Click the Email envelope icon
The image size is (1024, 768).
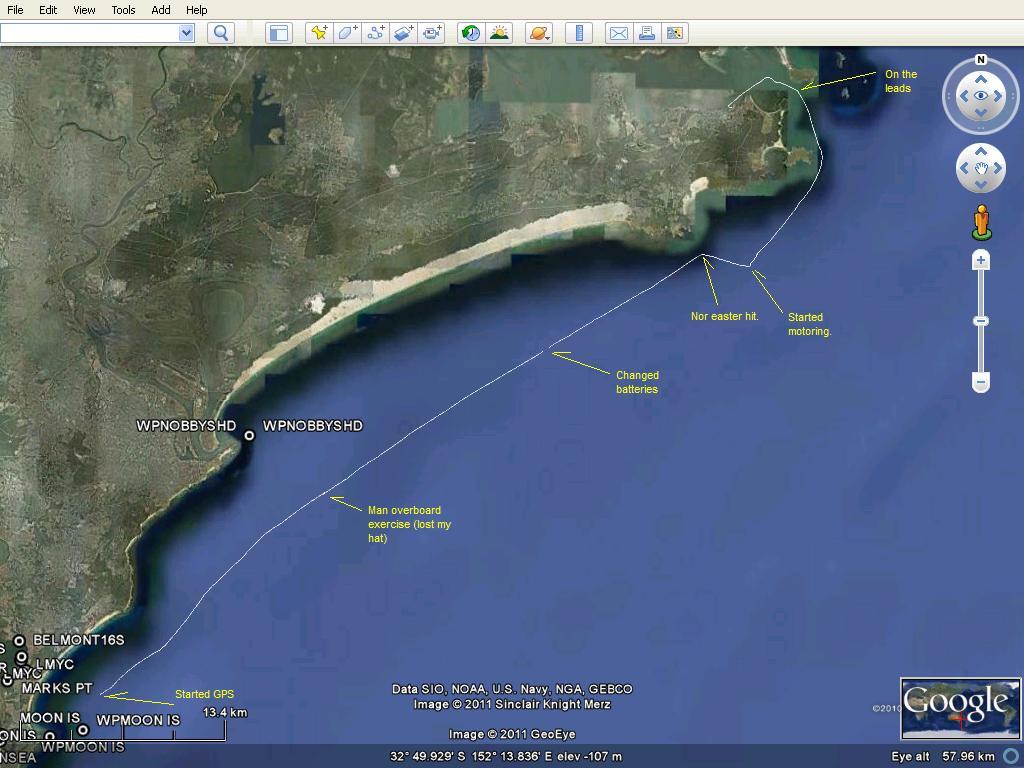tap(619, 33)
